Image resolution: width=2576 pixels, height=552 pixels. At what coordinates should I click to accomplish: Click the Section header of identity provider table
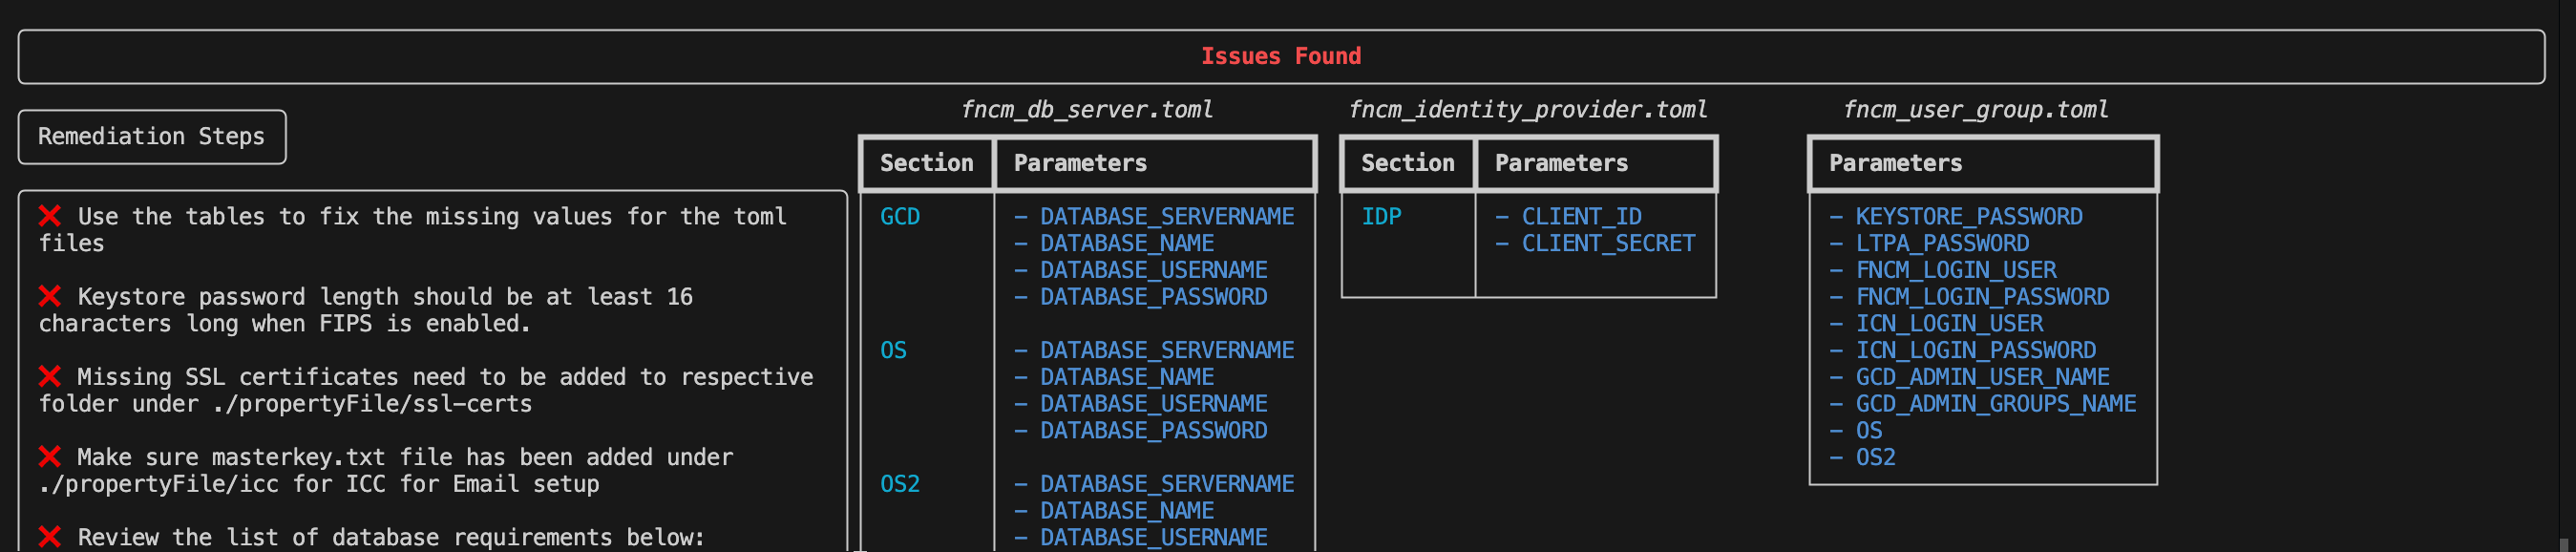[1407, 163]
